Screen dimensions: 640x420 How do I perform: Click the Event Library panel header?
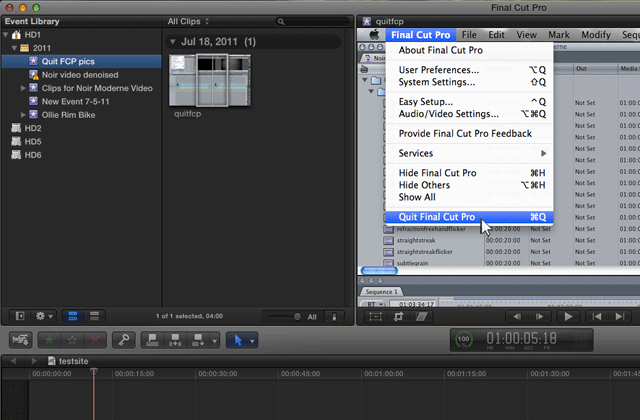[x=32, y=21]
